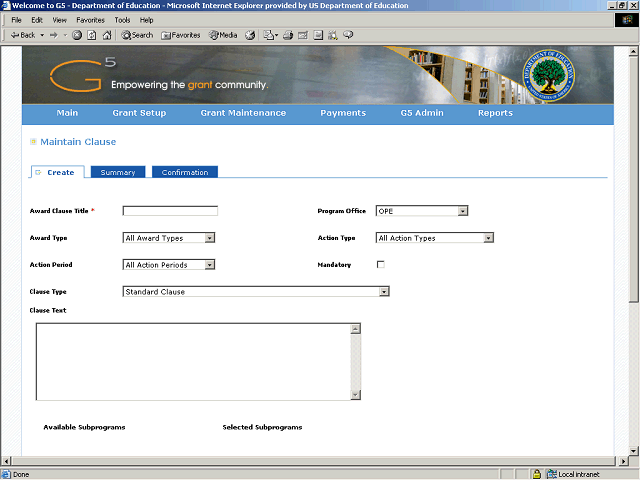The height and width of the screenshot is (480, 640).
Task: Click horizontal scrollbar left arrow
Action: (x=6, y=461)
